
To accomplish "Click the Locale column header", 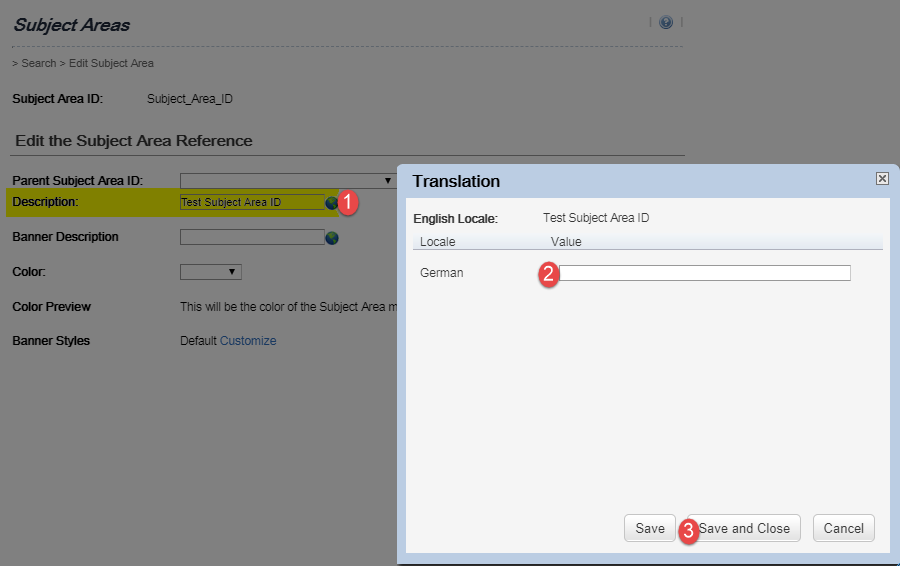I will [437, 242].
